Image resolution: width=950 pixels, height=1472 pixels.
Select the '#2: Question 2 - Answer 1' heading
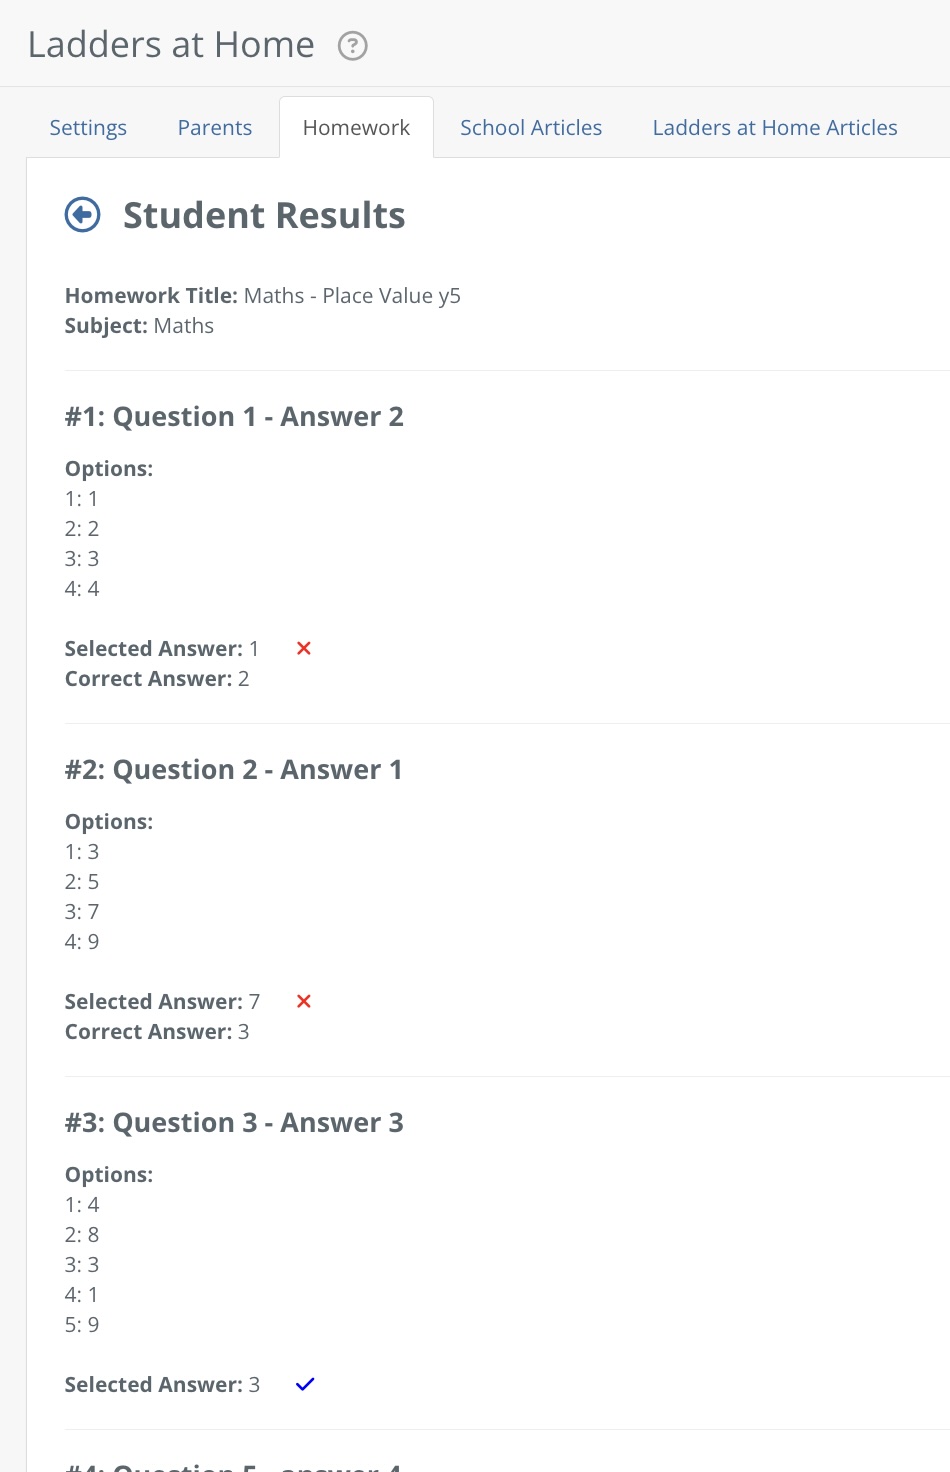234,770
